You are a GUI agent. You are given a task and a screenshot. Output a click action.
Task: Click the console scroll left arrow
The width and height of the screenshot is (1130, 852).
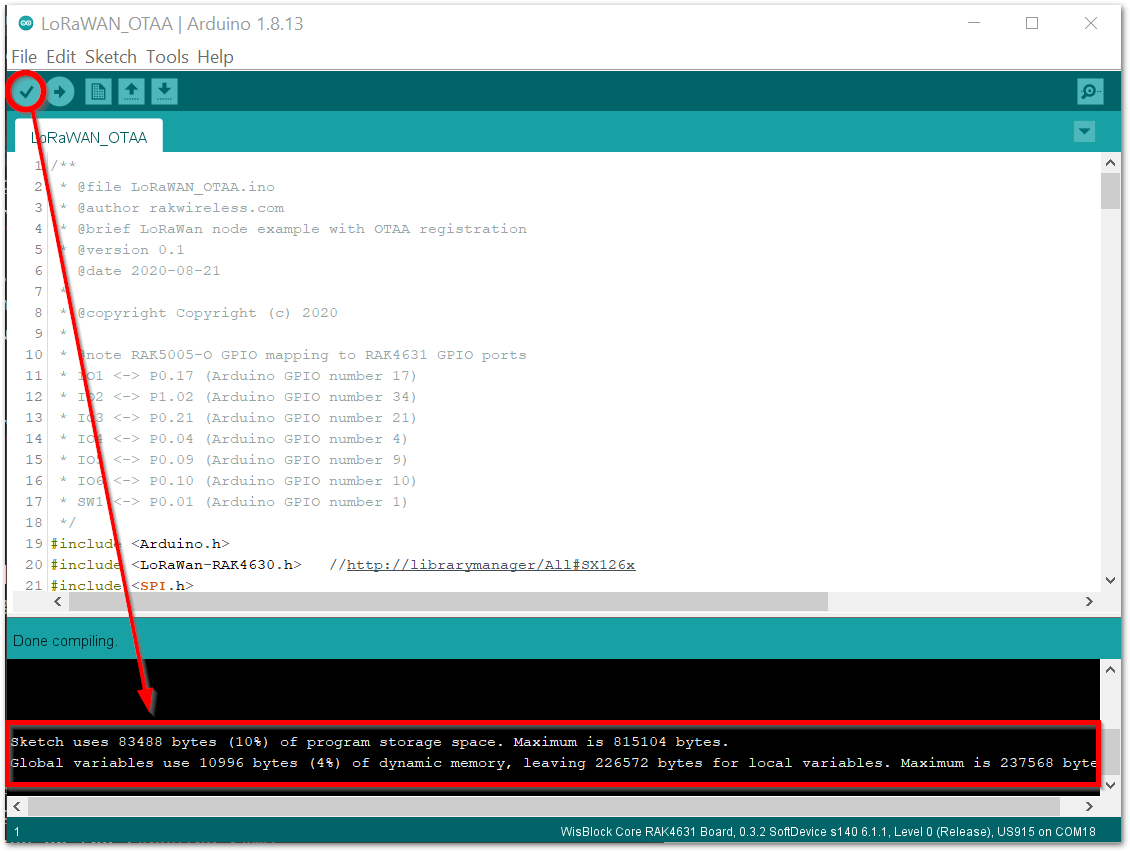[17, 806]
